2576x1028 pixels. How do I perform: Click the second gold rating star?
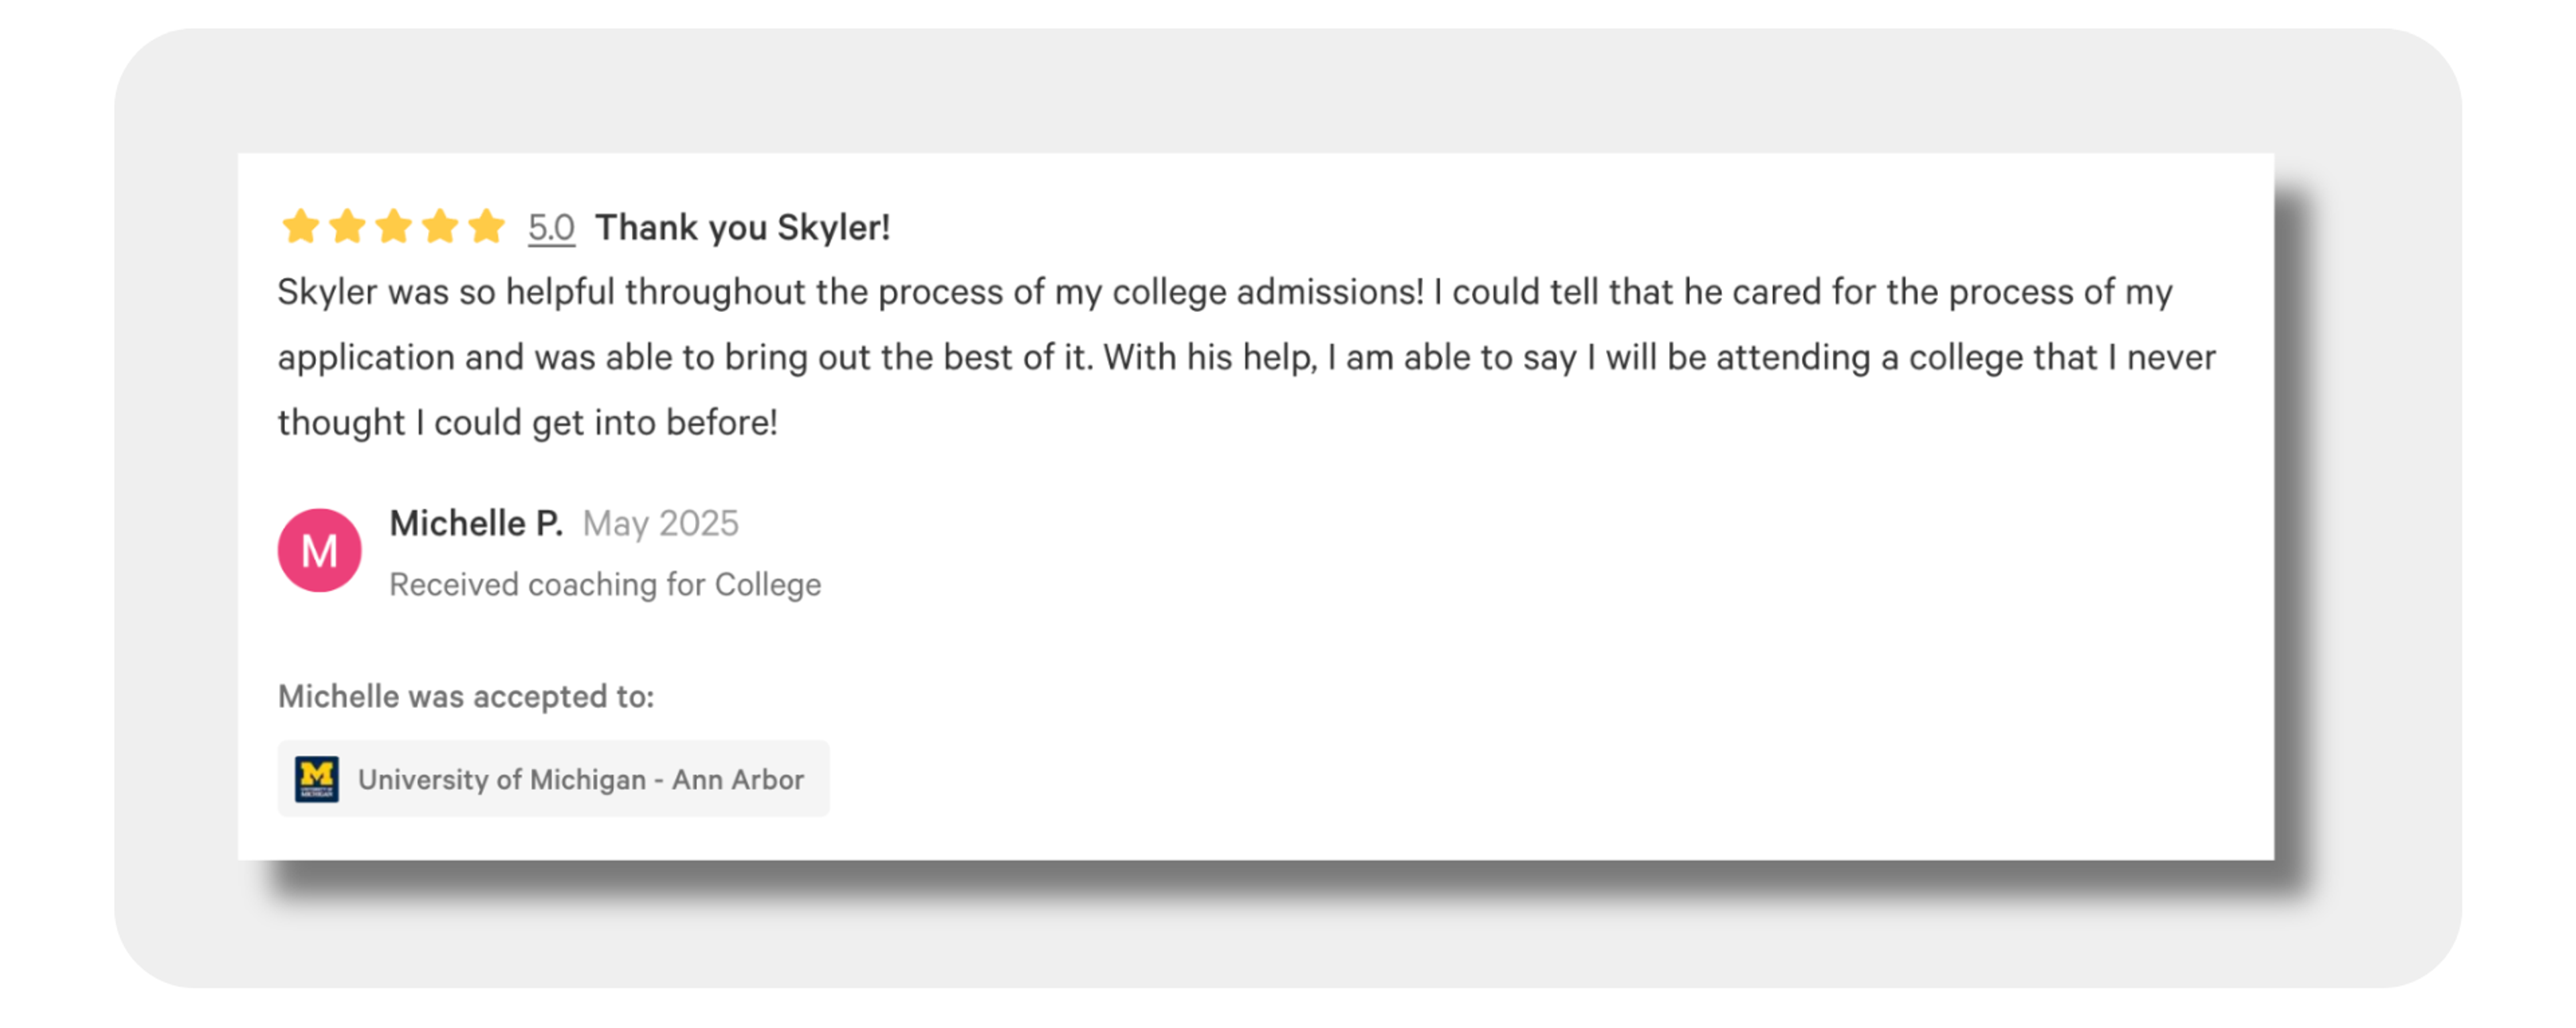click(x=347, y=227)
